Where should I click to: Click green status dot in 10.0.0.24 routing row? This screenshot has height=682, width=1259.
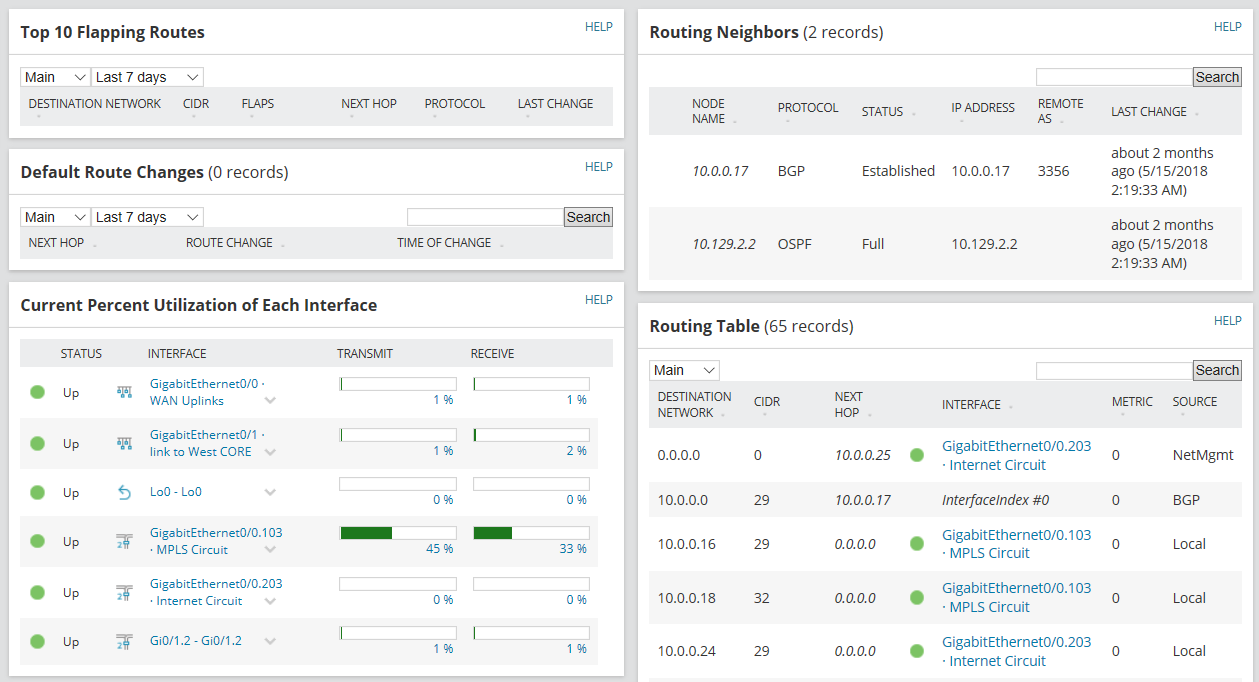pos(917,651)
